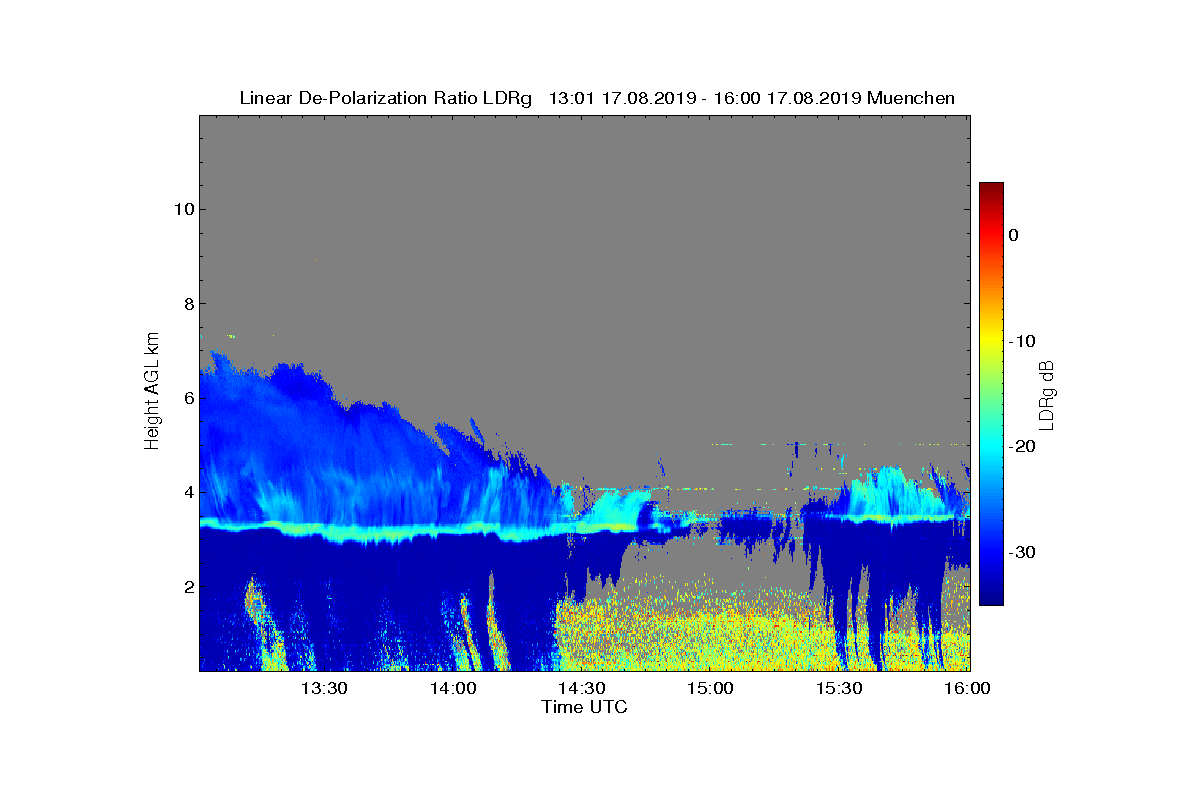Click the 15:30 time tick label
The image size is (1200, 800).
pos(840,688)
